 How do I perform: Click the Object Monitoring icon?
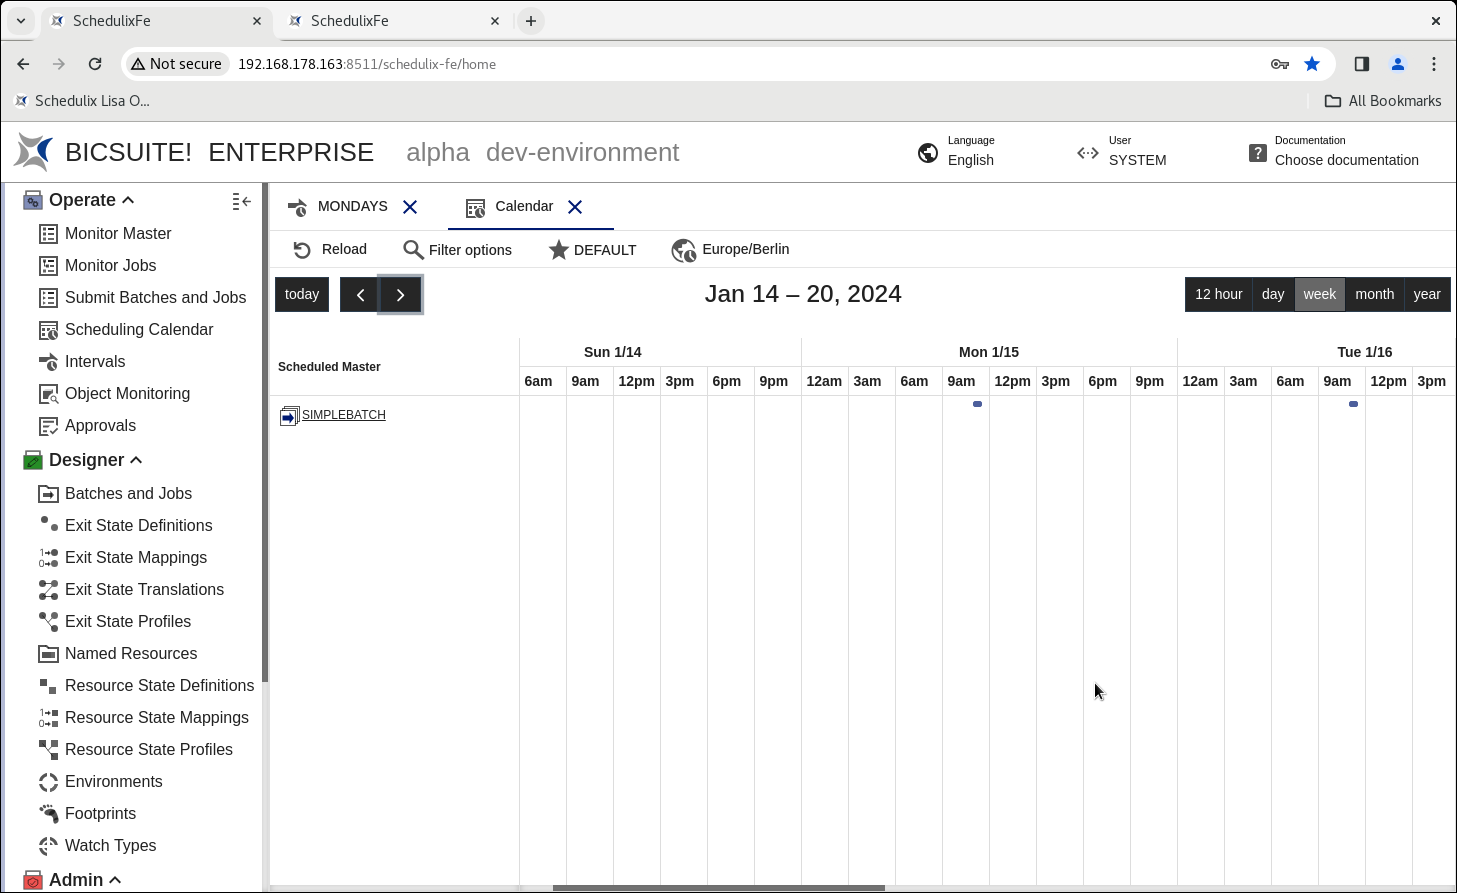pos(47,393)
